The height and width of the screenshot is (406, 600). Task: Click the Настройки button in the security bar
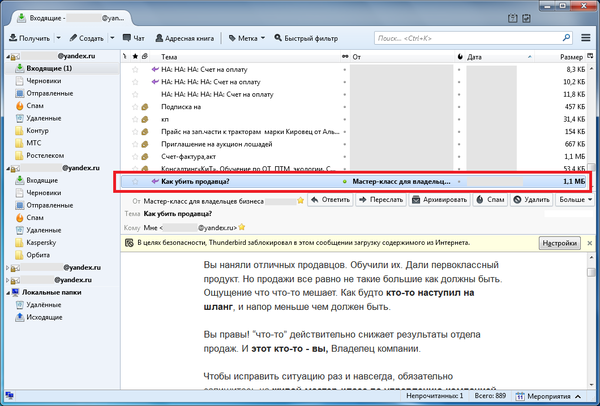559,243
